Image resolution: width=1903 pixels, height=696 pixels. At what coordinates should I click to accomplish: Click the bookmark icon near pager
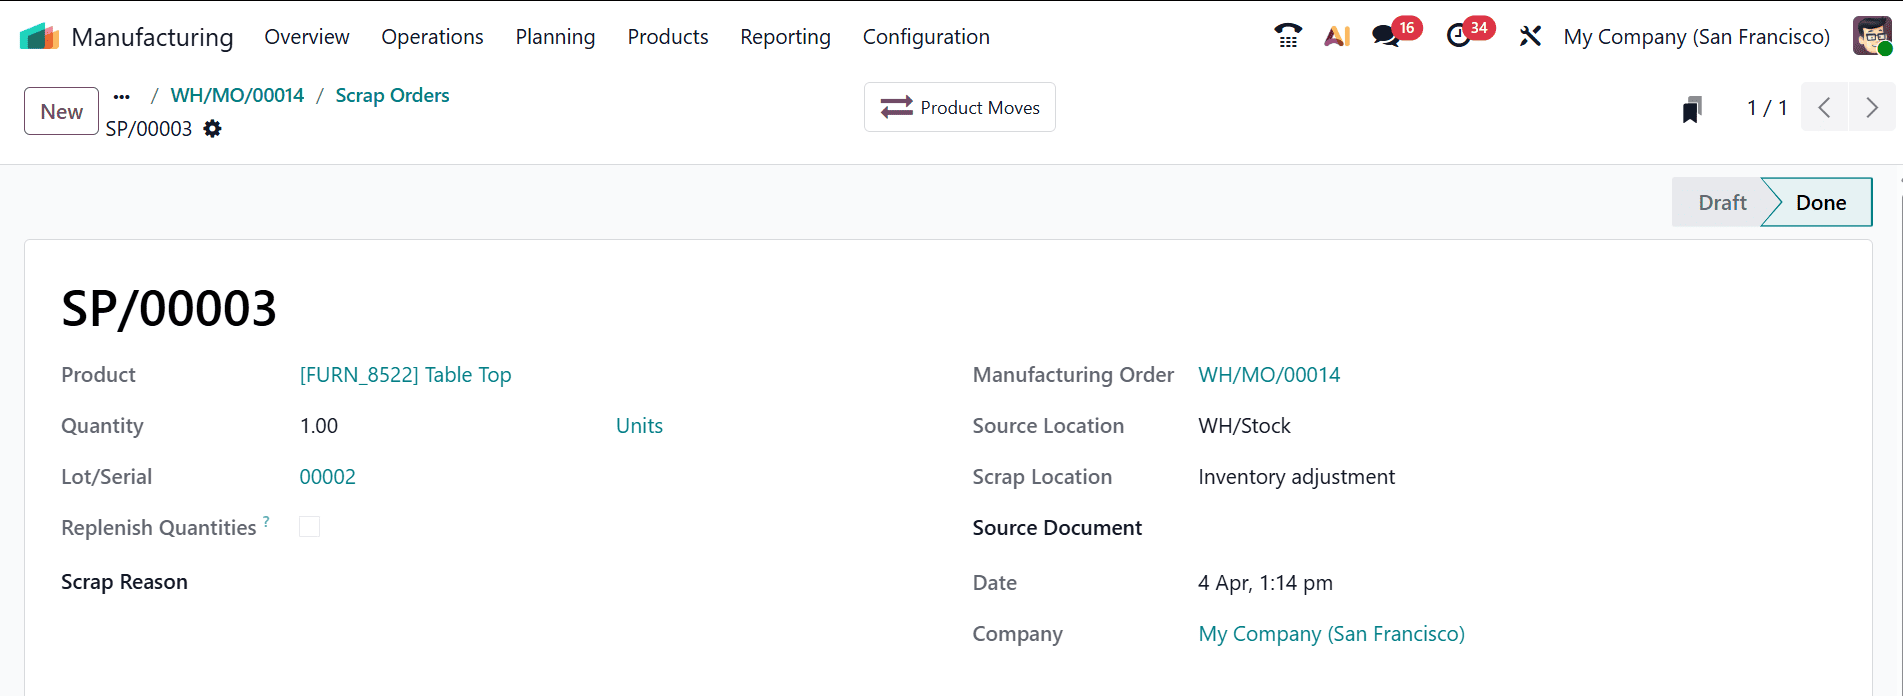[1692, 109]
